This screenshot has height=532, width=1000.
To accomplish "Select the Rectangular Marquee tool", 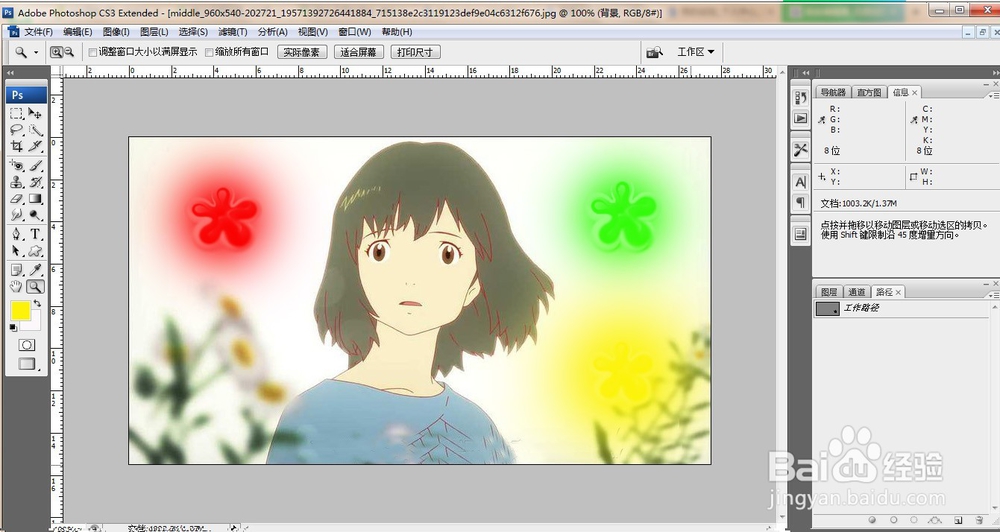I will (x=17, y=114).
